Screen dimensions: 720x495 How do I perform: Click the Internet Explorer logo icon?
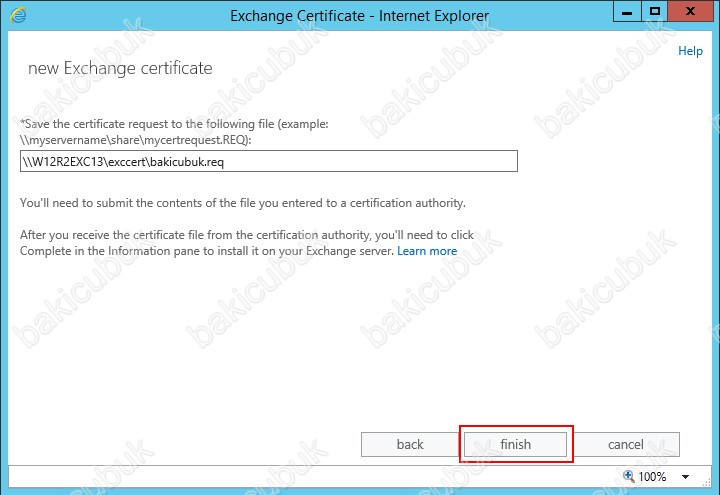tap(18, 15)
